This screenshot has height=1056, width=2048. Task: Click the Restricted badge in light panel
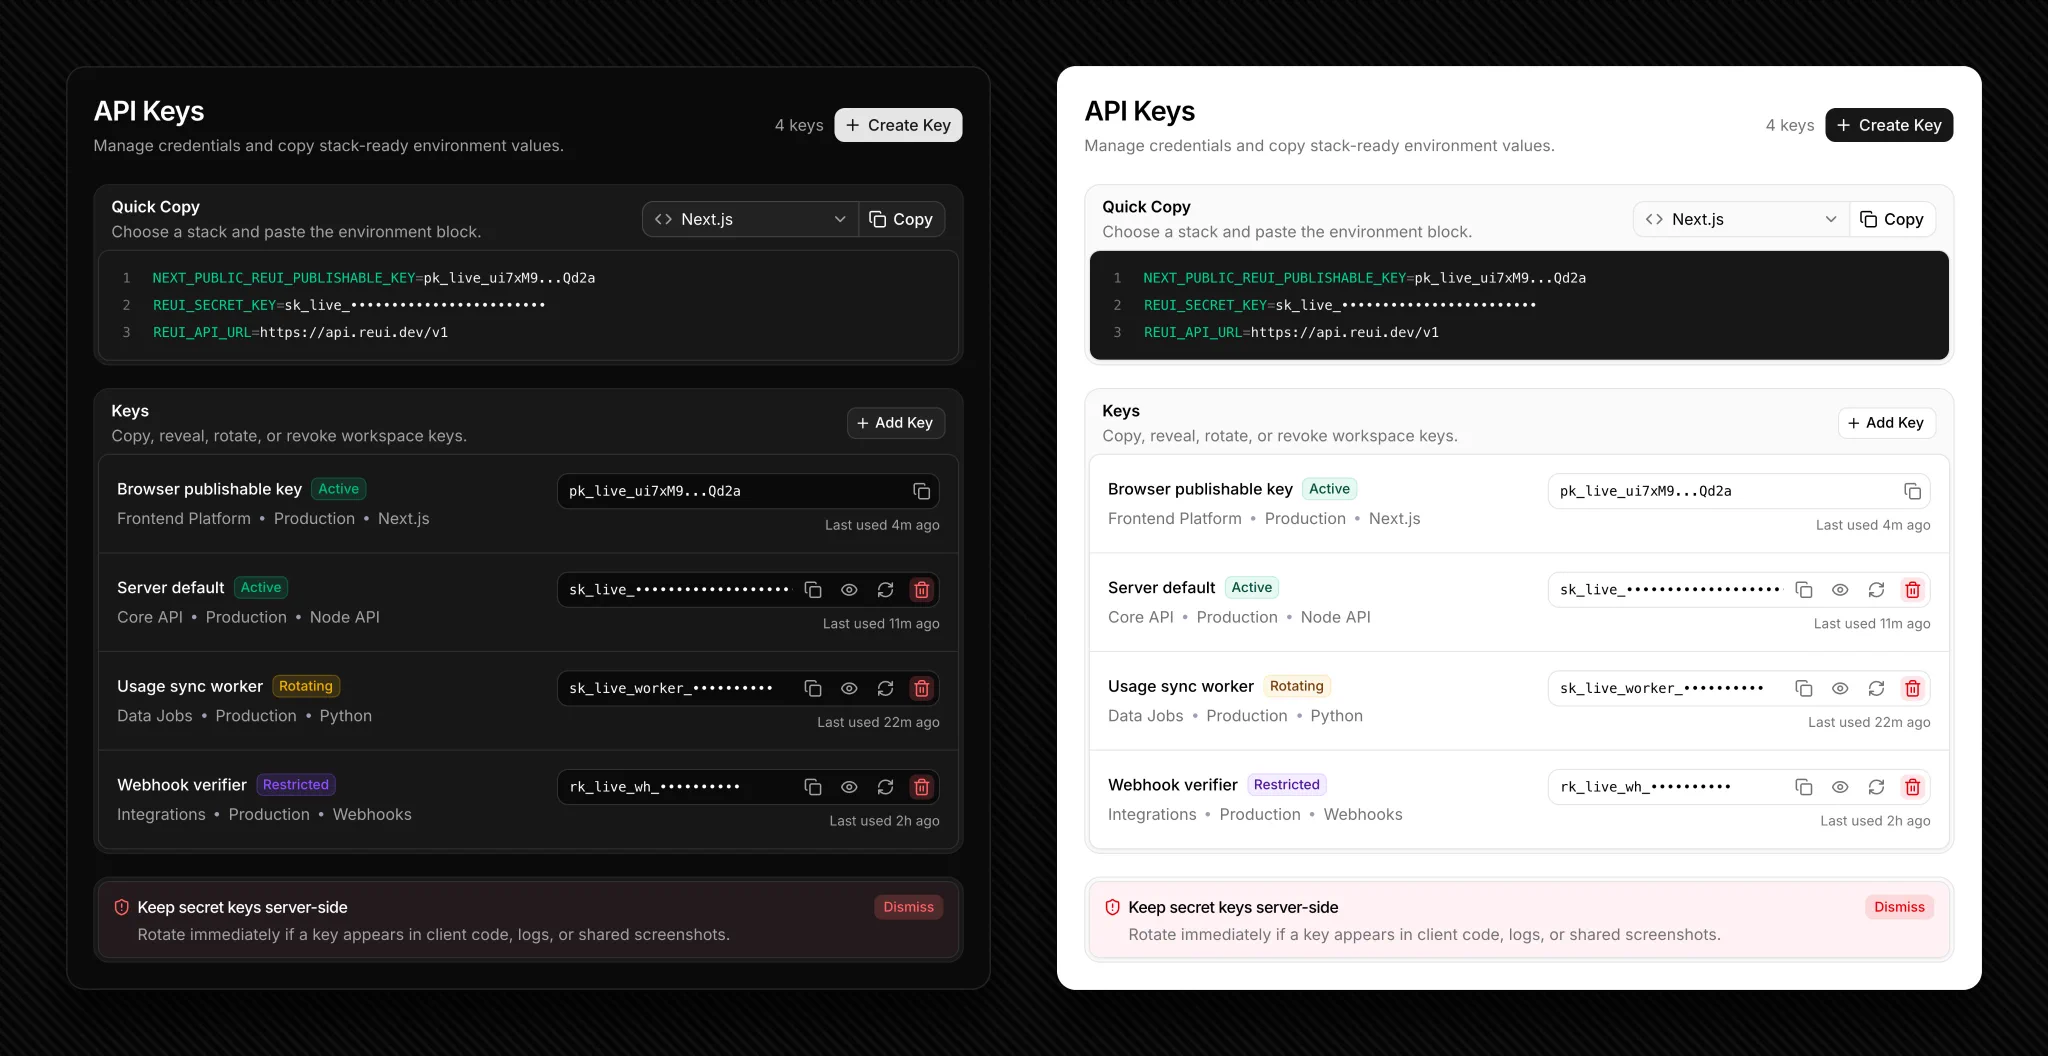pos(1287,785)
